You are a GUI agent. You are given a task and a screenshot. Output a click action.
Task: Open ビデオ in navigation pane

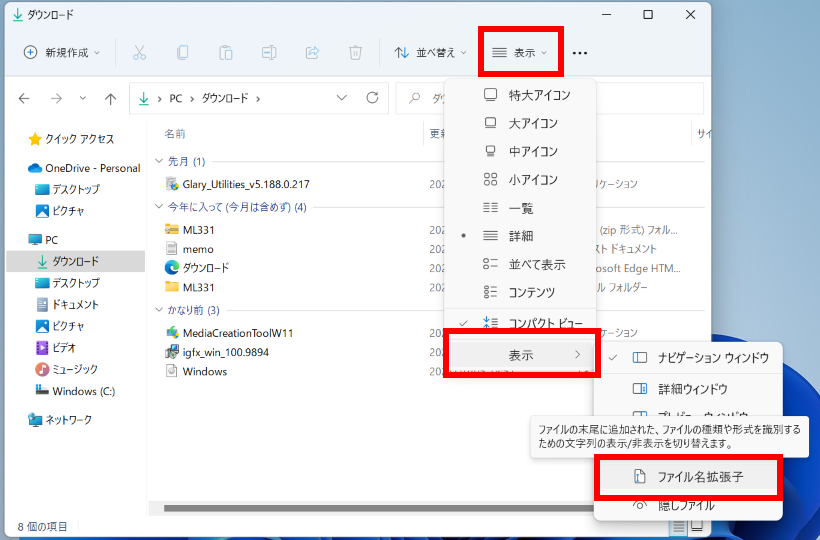coord(55,347)
